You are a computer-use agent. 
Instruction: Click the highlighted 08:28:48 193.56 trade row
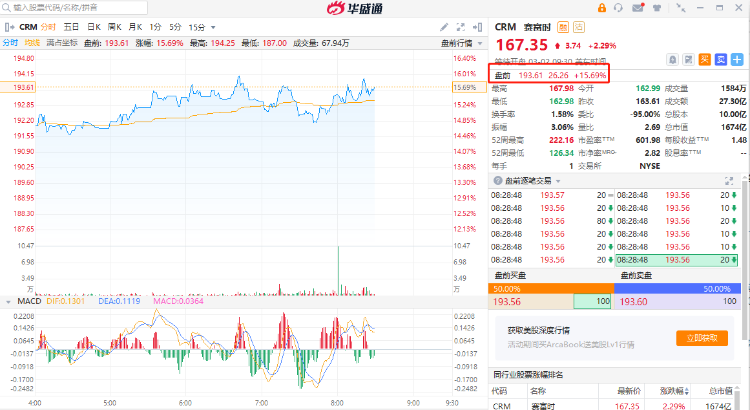(676, 260)
